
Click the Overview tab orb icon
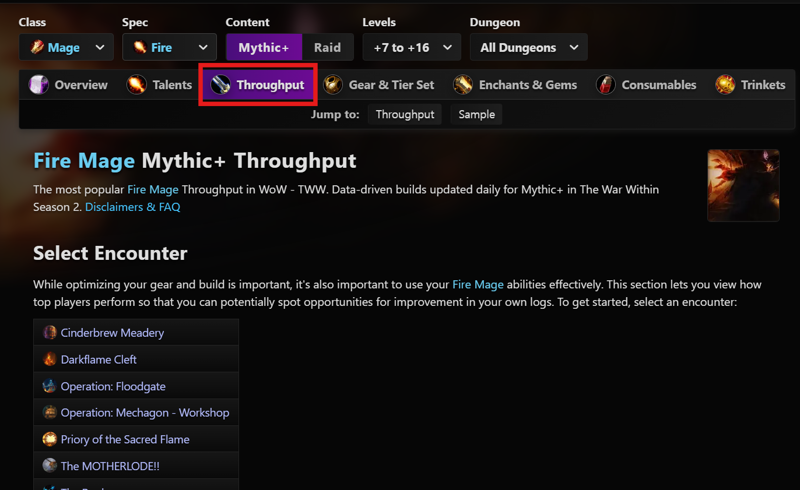click(39, 85)
